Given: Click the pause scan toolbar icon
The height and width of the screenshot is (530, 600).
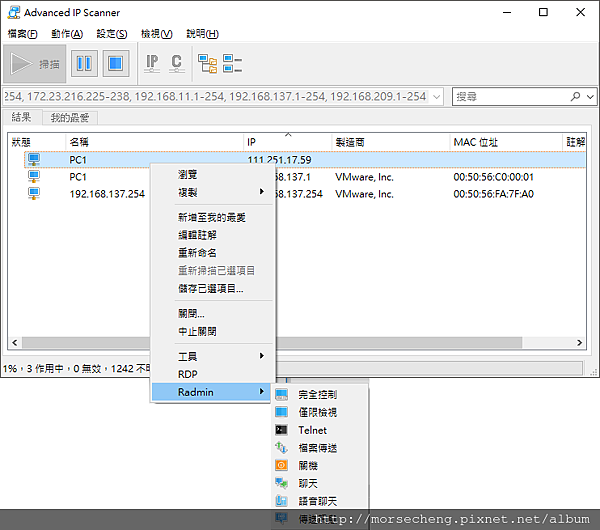Looking at the screenshot, I should [84, 63].
